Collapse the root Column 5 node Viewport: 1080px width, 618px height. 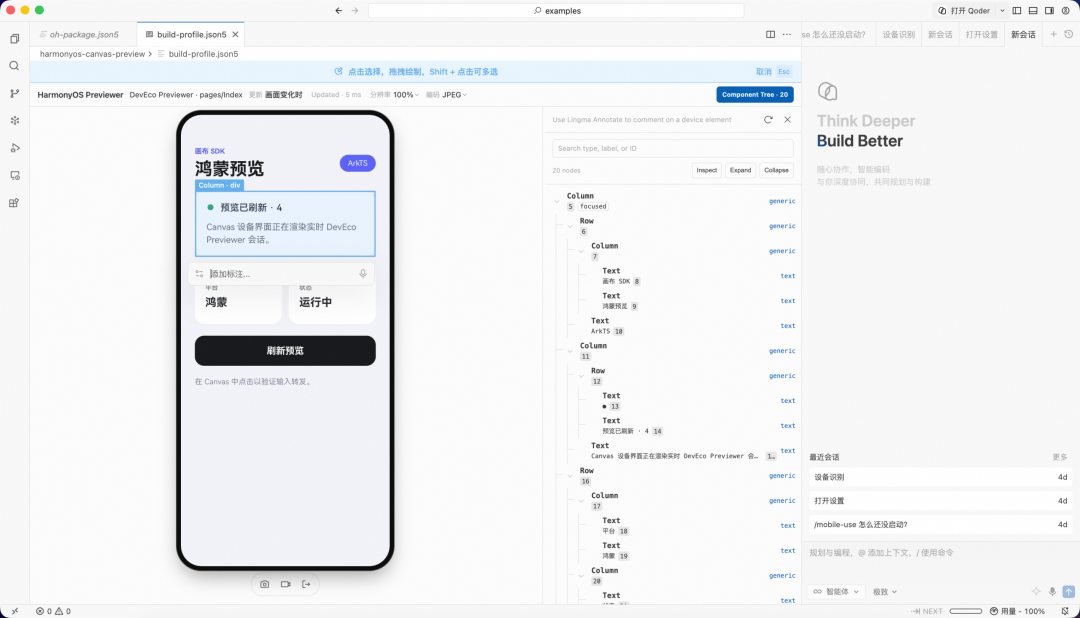pyautogui.click(x=557, y=201)
